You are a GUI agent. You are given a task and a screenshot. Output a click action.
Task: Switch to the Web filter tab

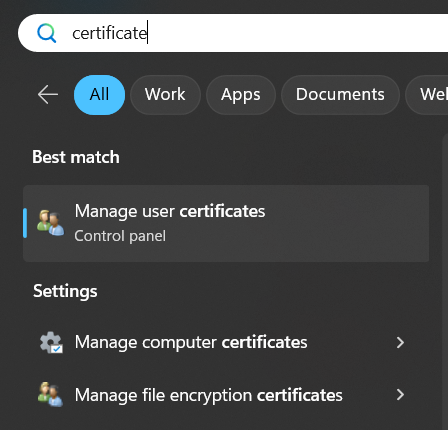pyautogui.click(x=427, y=95)
